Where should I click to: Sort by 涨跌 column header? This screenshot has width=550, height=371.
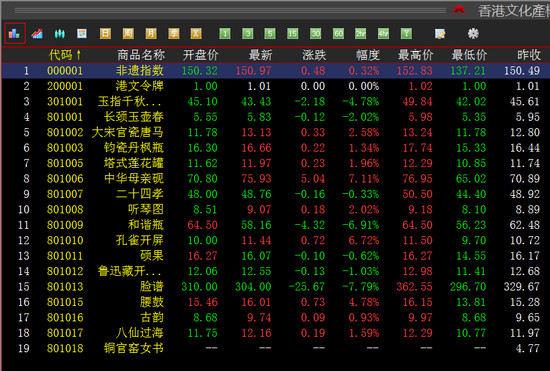pyautogui.click(x=314, y=55)
